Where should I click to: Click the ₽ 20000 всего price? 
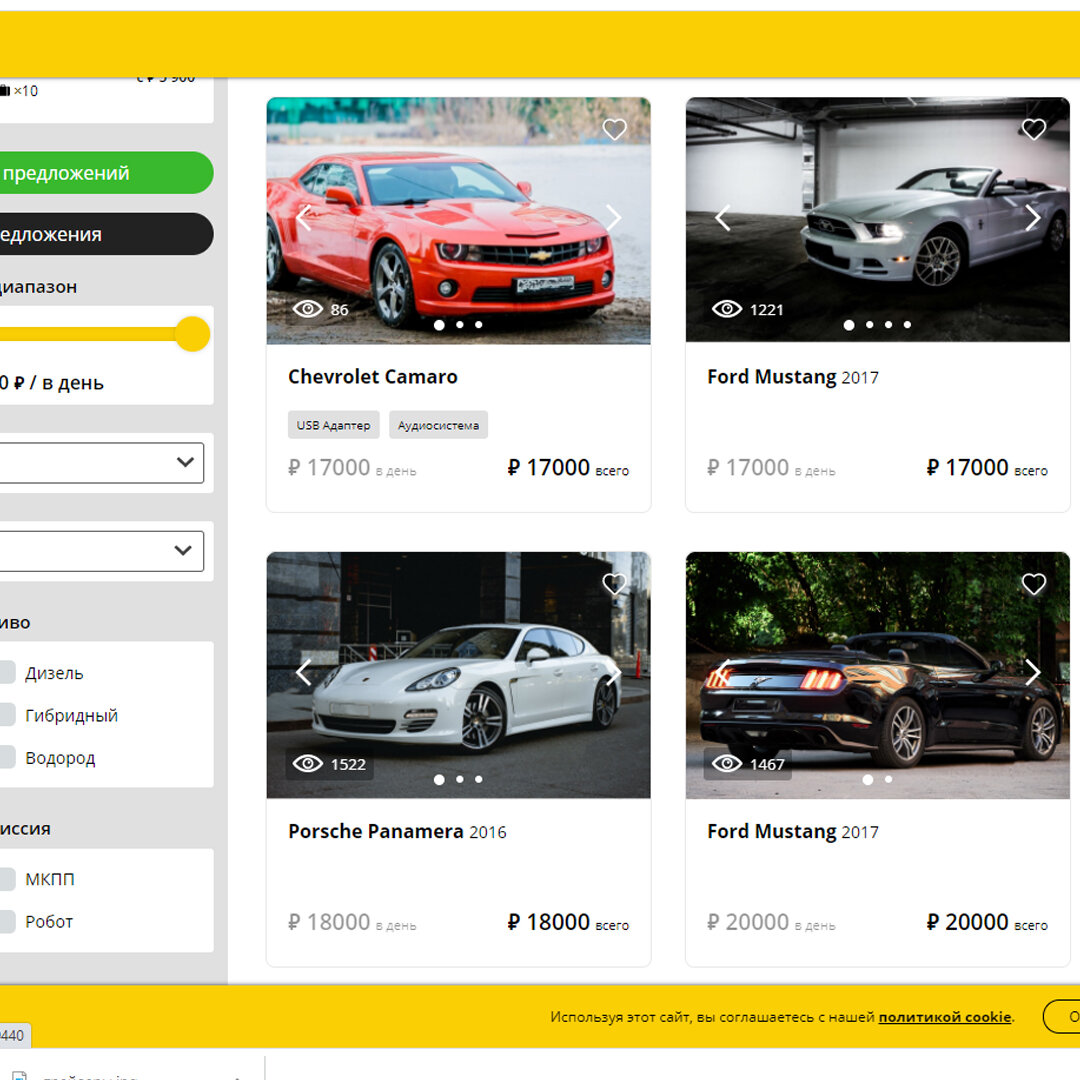tap(987, 922)
